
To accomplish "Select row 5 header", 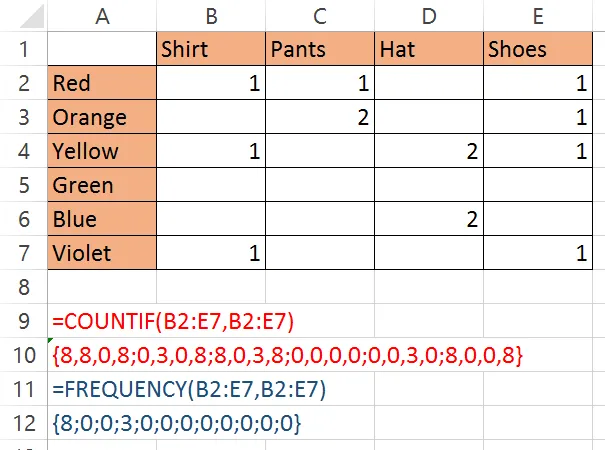I will [24, 185].
